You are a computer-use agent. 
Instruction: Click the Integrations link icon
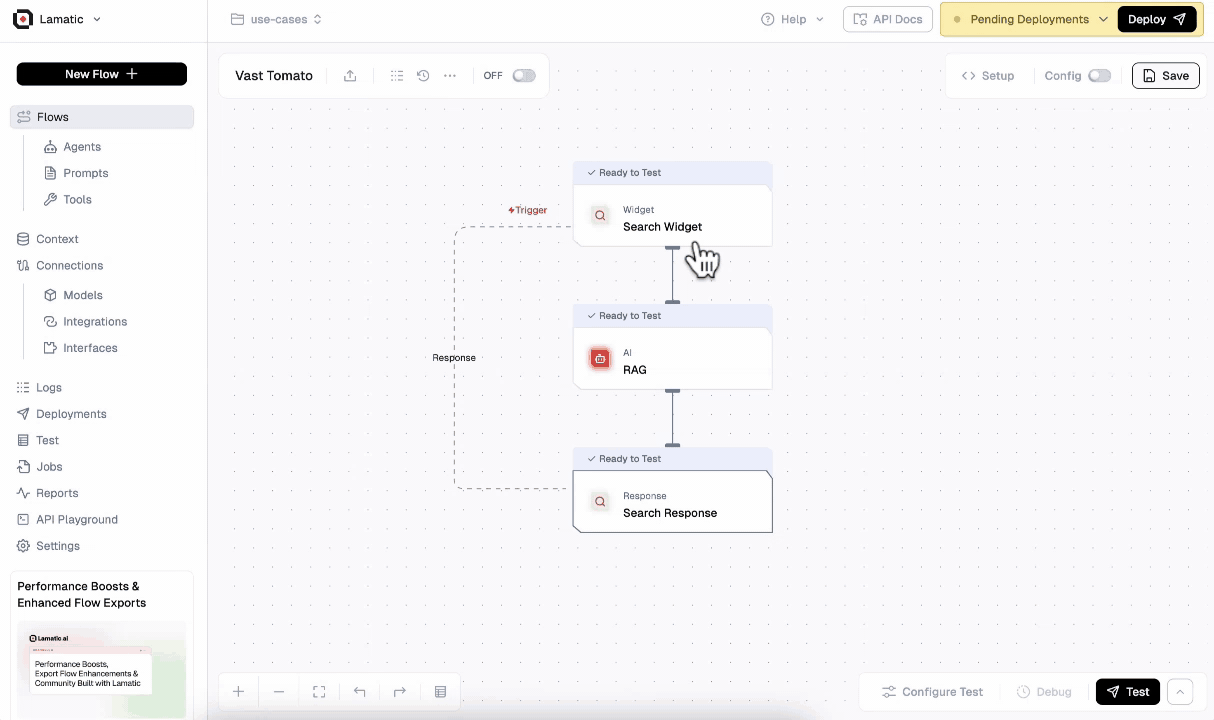[50, 322]
